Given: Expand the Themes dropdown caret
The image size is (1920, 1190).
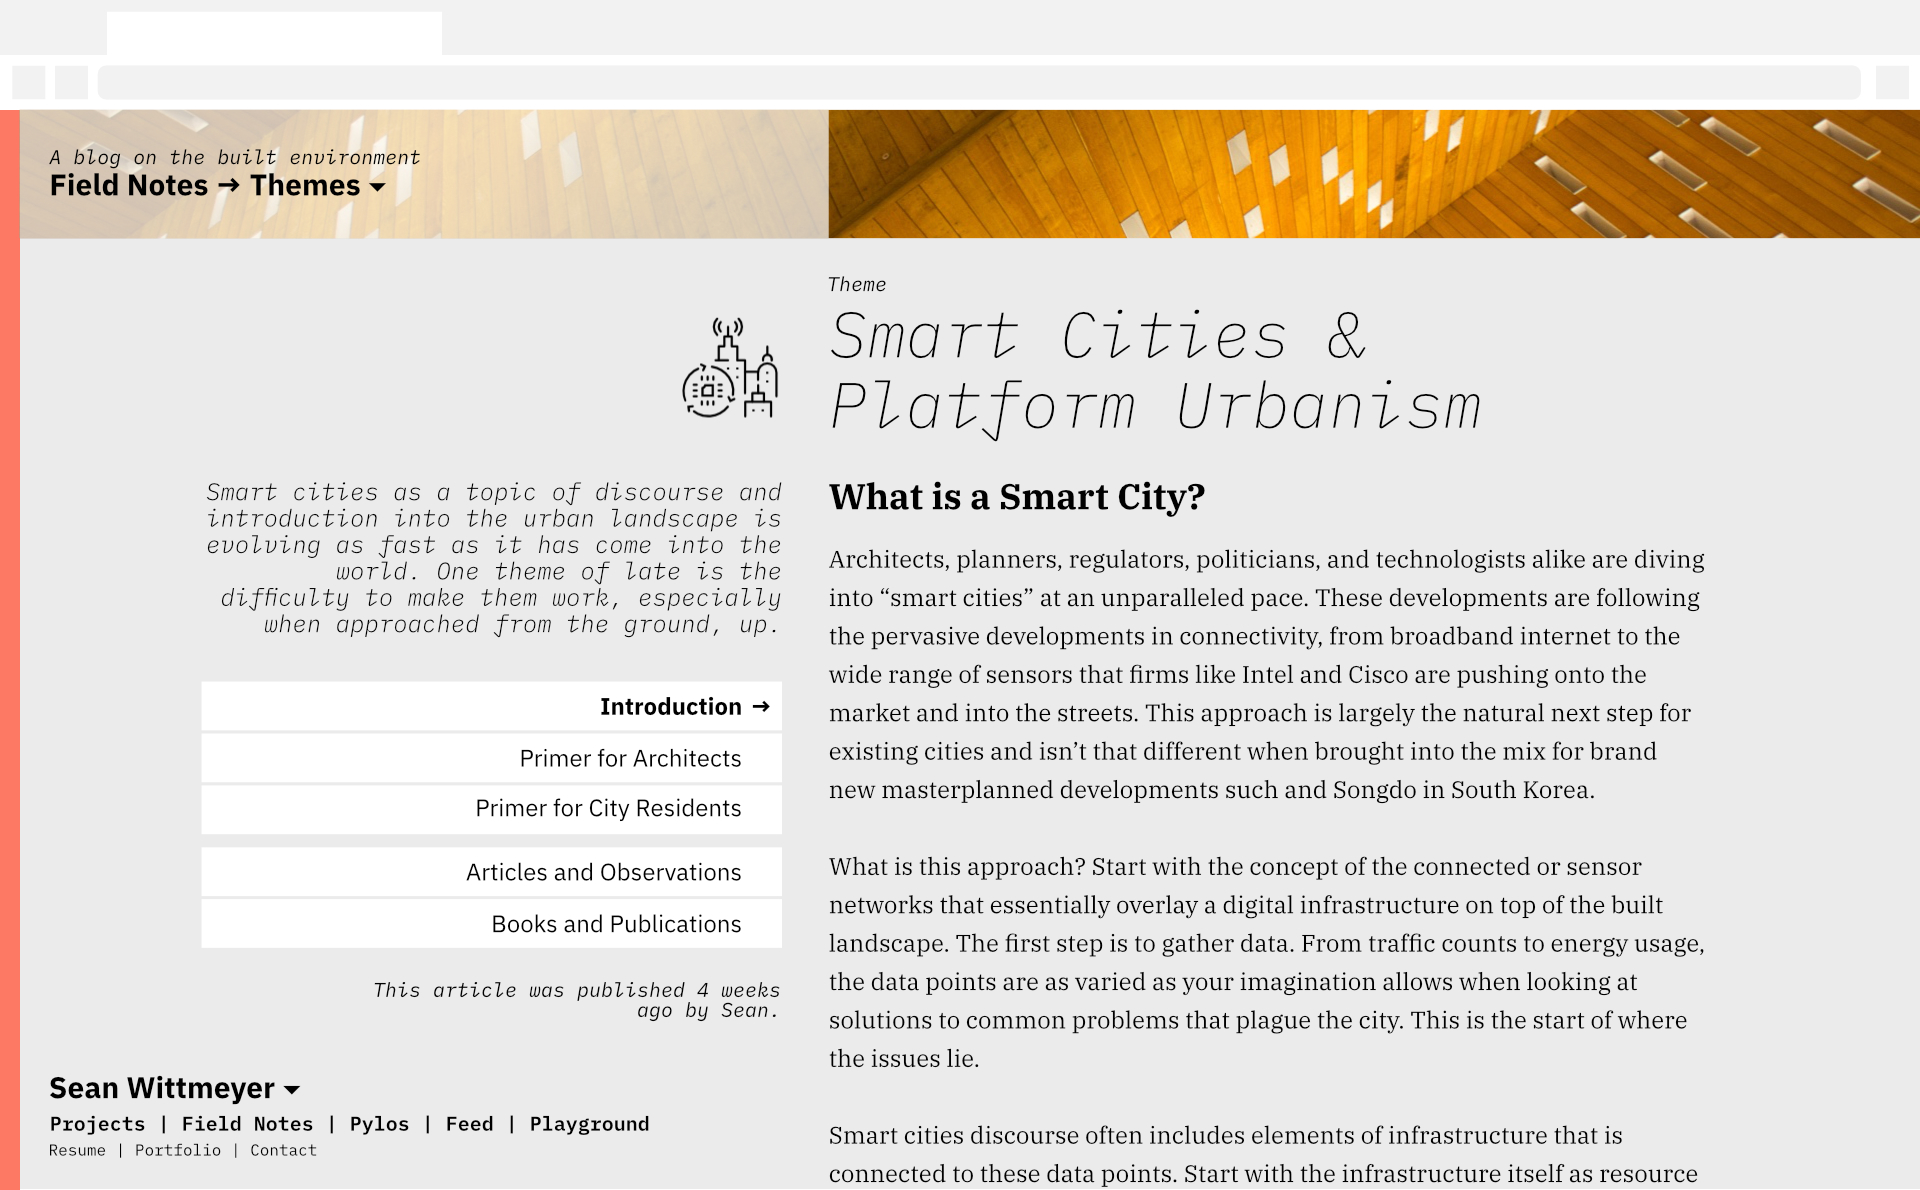Looking at the screenshot, I should [x=377, y=187].
